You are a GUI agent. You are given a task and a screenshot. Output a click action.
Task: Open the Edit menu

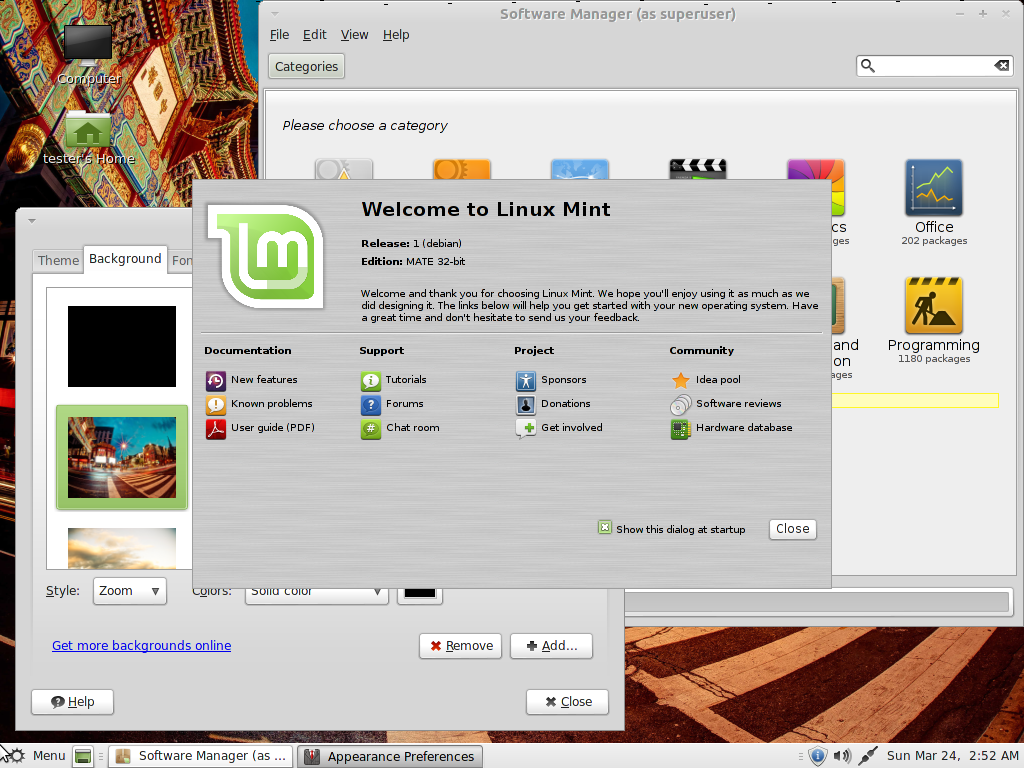click(314, 35)
